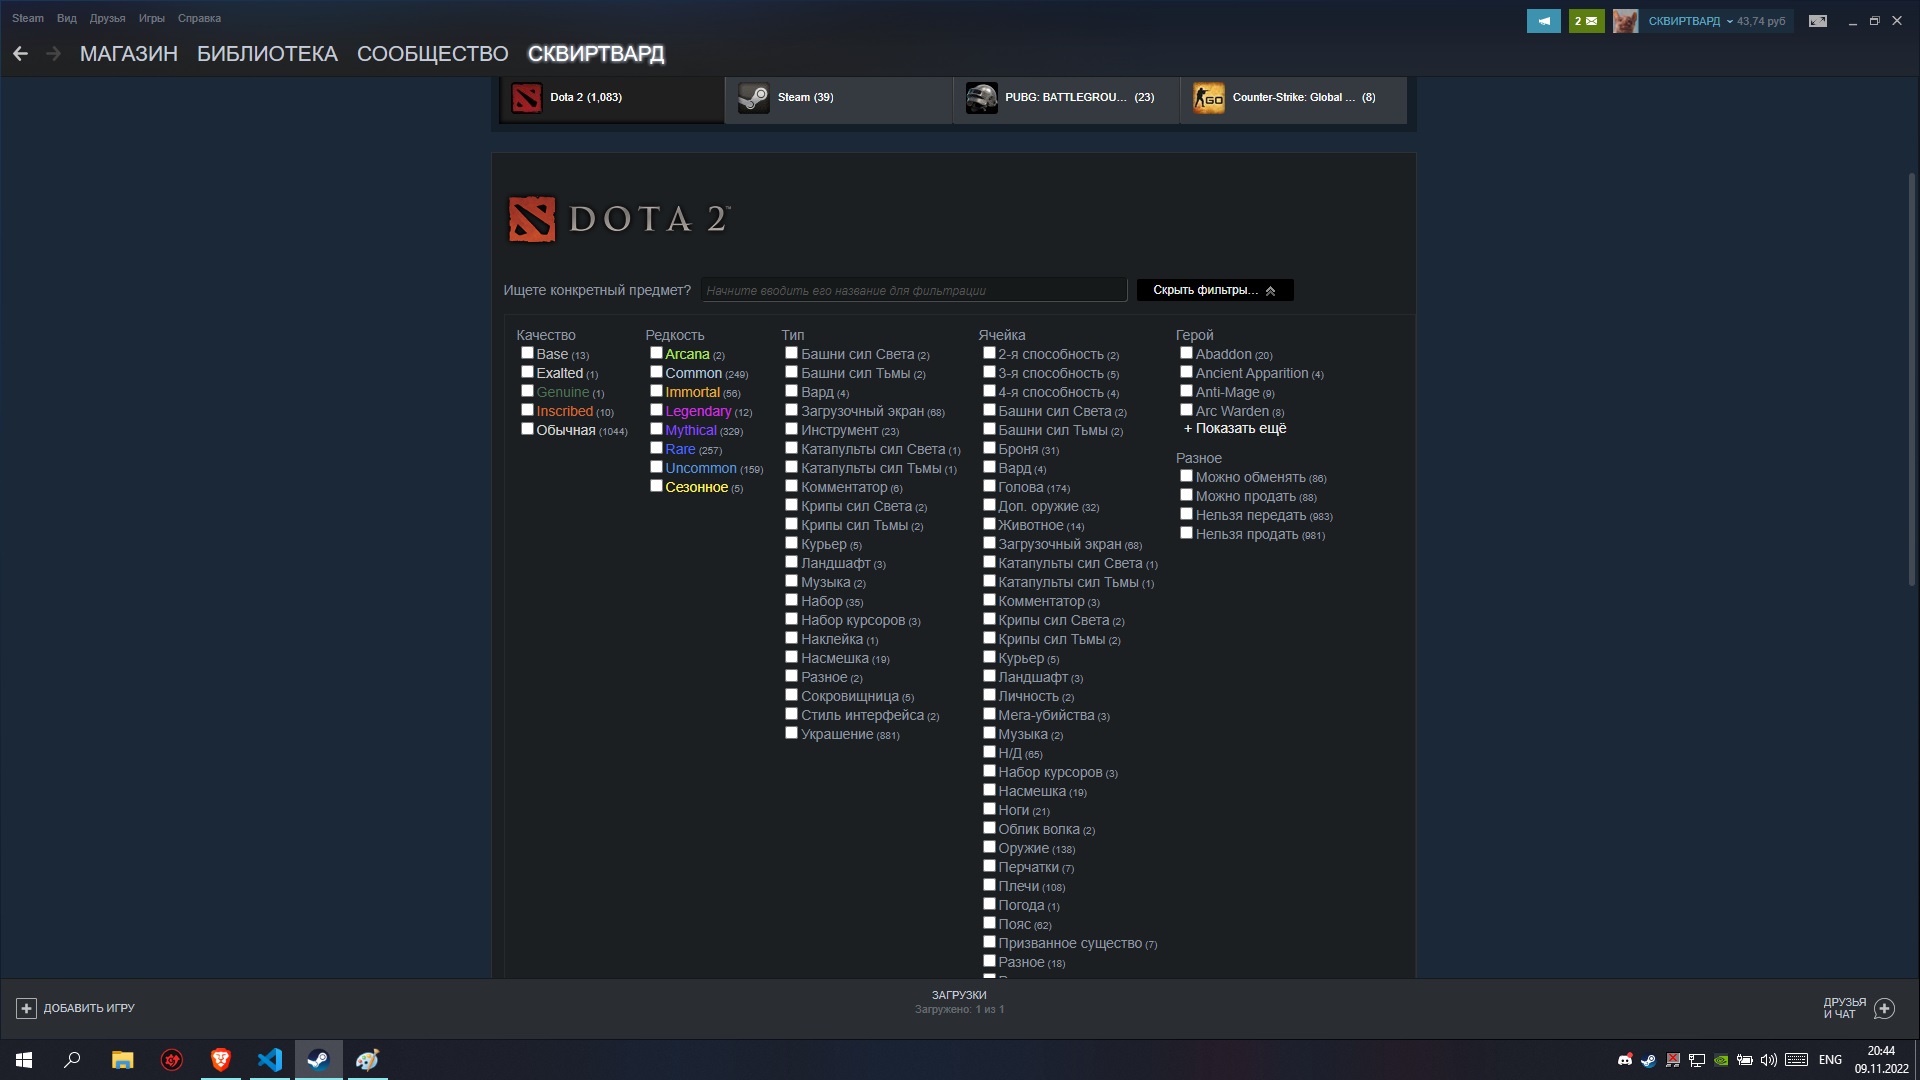
Task: Check the Загрузочный экран type filter
Action: pos(791,410)
